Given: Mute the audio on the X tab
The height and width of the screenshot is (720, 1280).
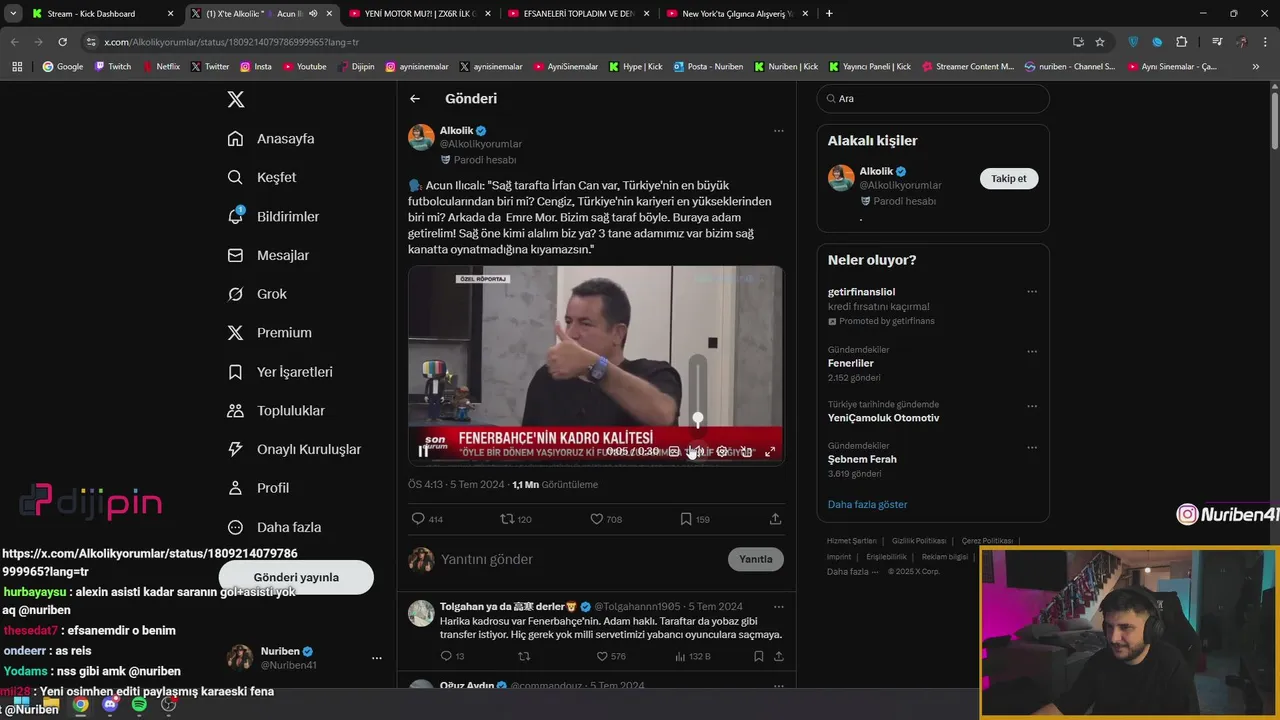Looking at the screenshot, I should [313, 13].
